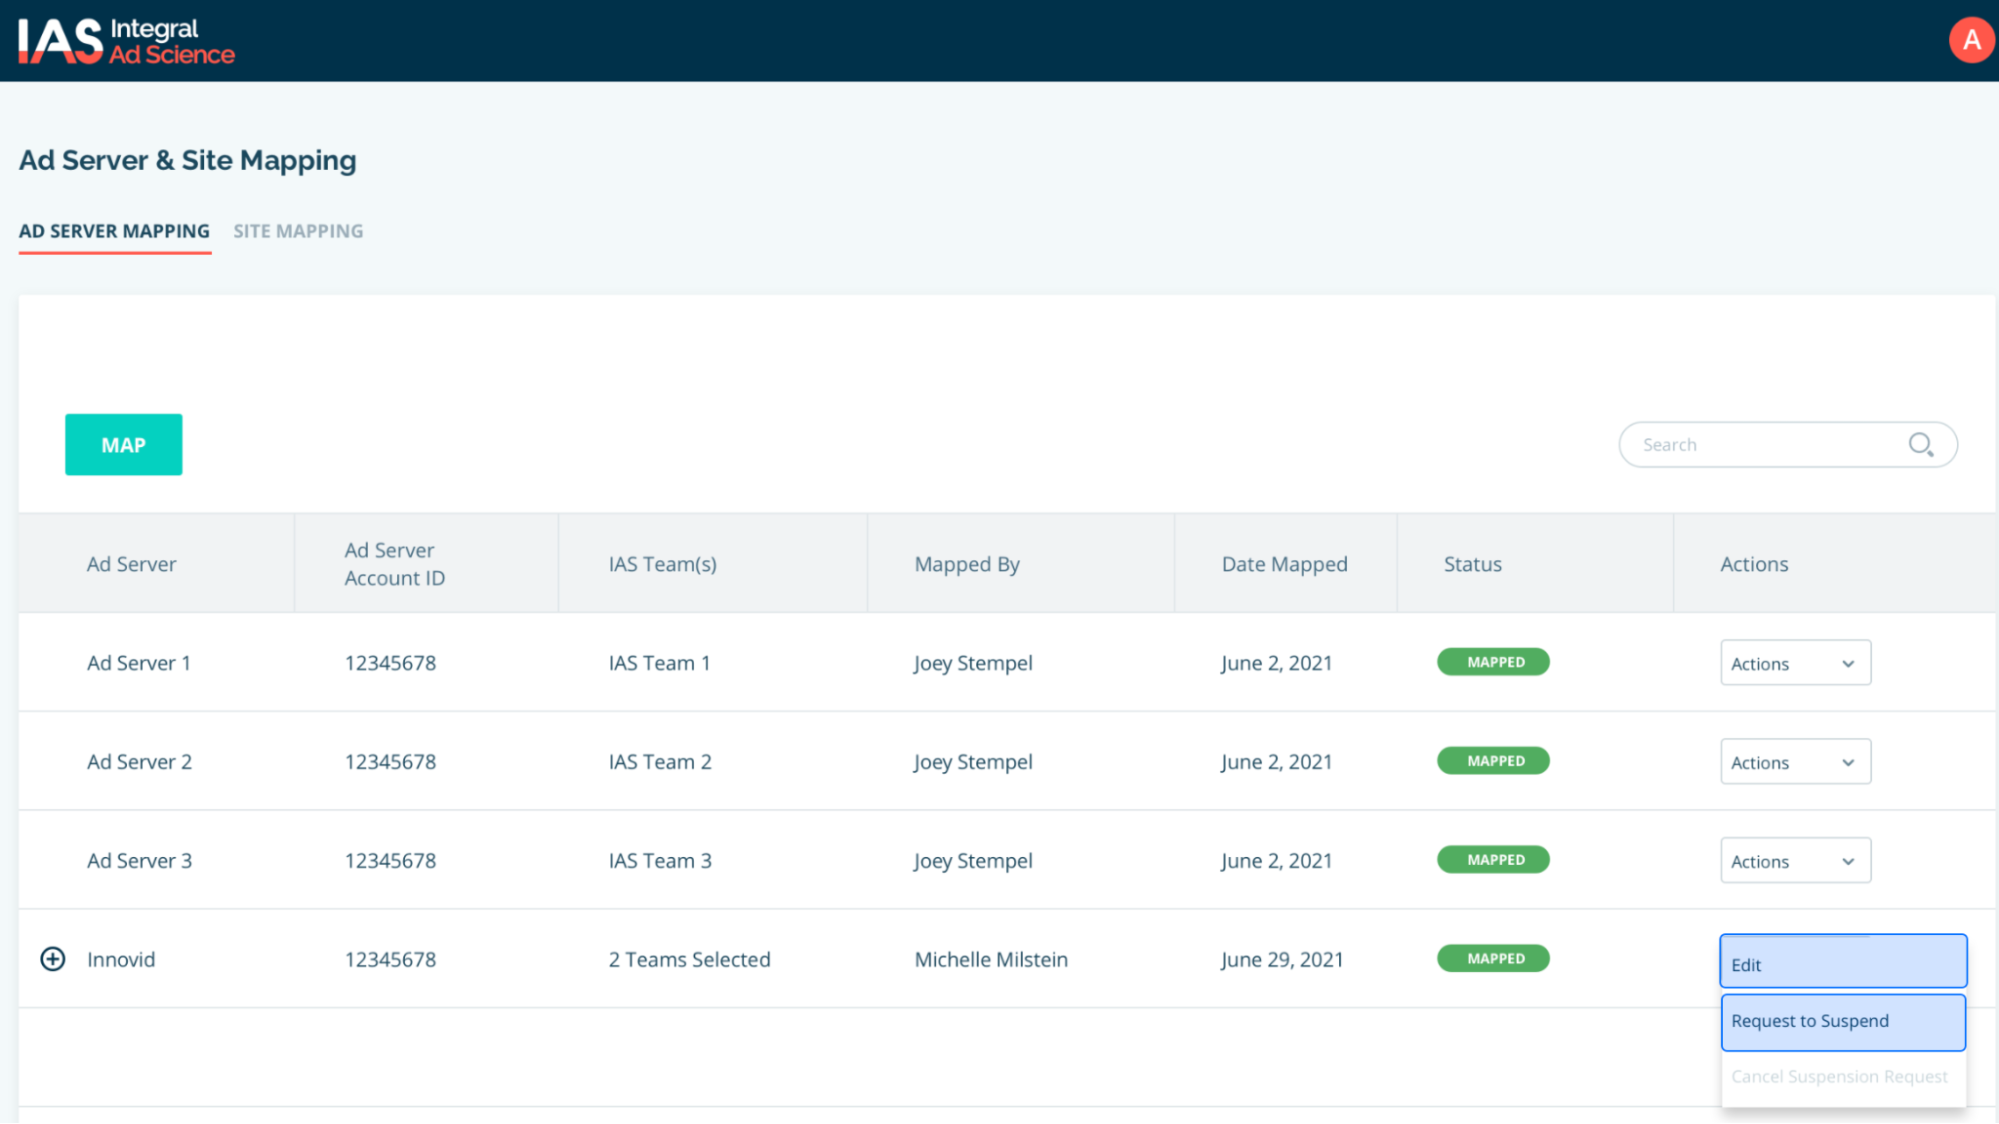Click the Date Mapped column header
The image size is (1999, 1124).
click(x=1284, y=564)
